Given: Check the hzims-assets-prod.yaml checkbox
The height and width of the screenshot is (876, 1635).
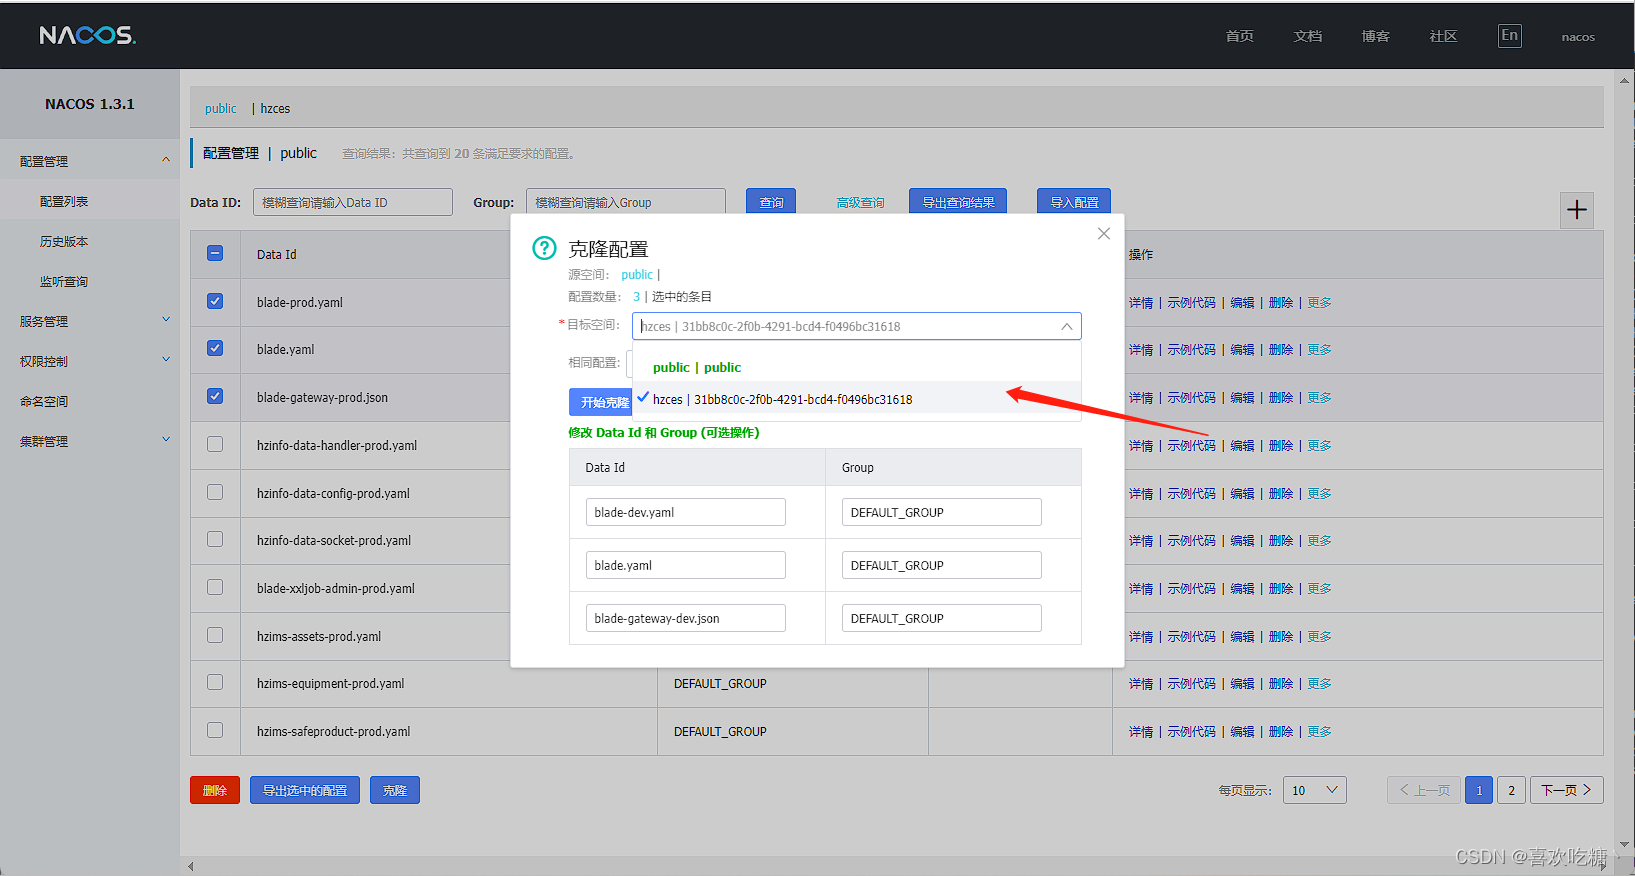Looking at the screenshot, I should 215,635.
